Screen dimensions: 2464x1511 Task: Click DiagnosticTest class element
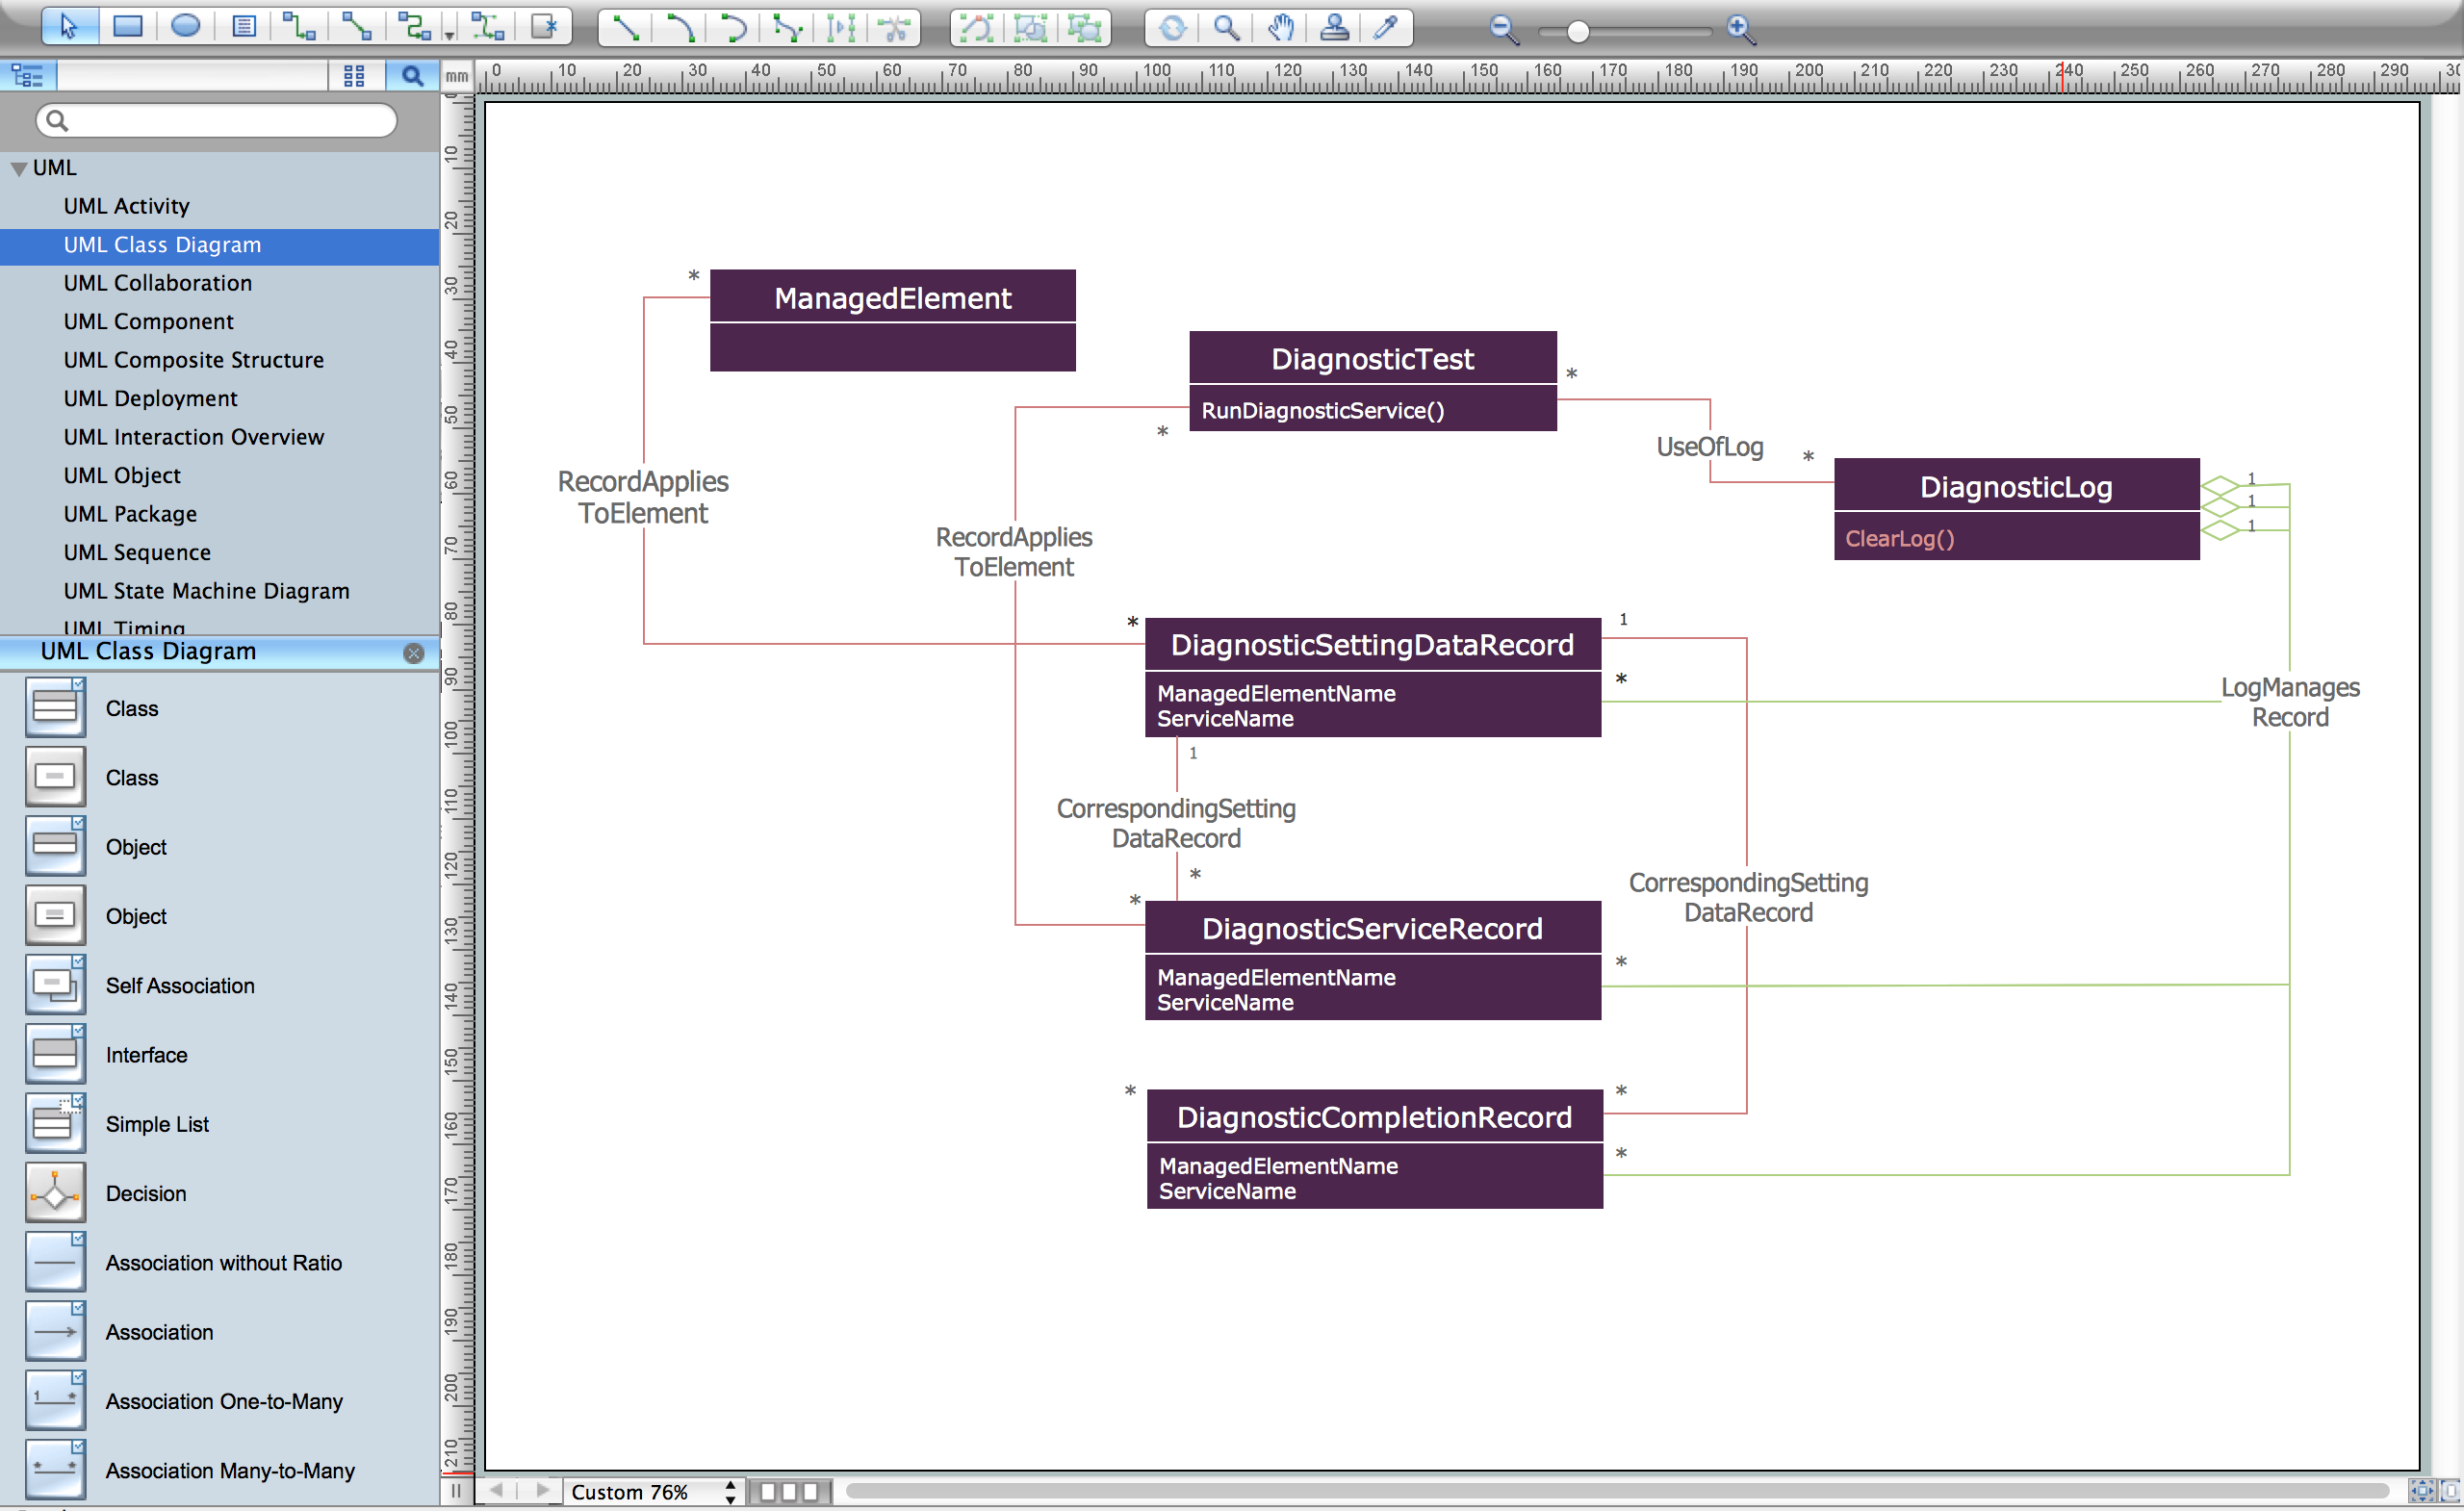(1371, 385)
